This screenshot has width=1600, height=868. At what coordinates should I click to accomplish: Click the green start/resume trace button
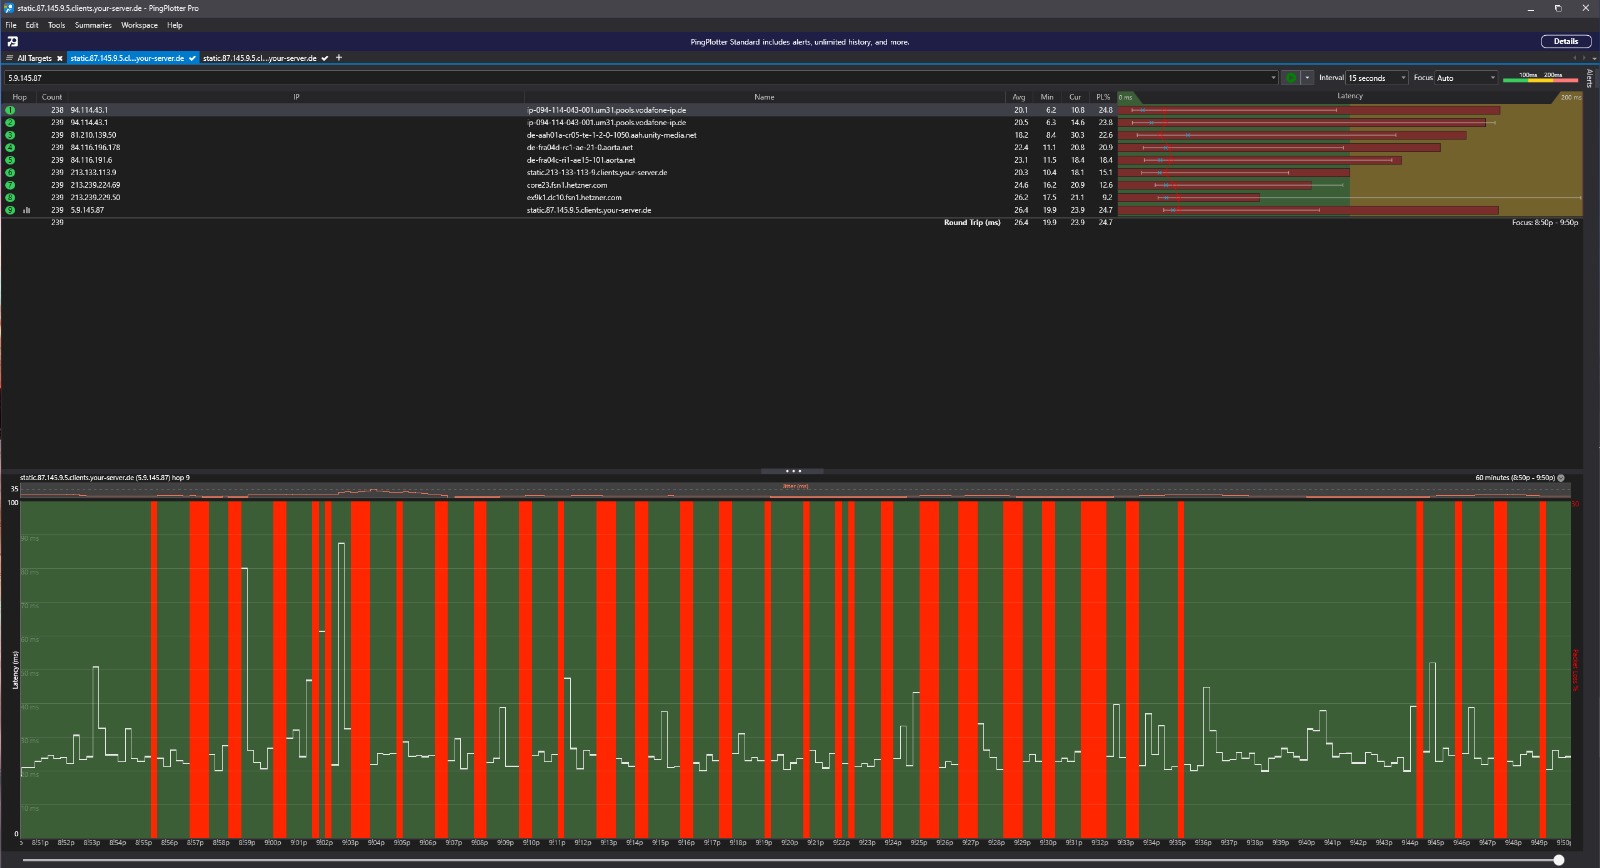pyautogui.click(x=1290, y=78)
